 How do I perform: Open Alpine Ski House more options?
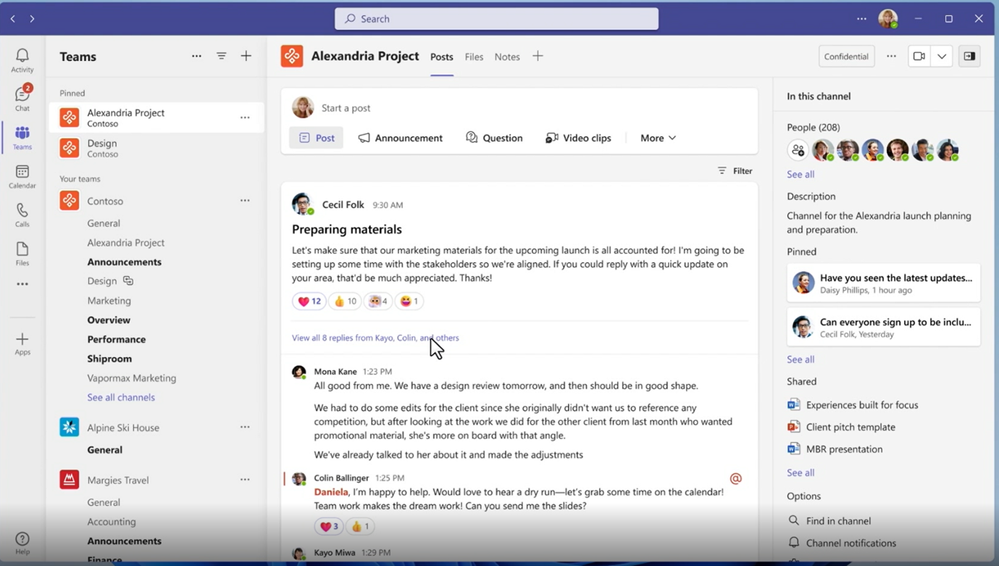(x=245, y=427)
